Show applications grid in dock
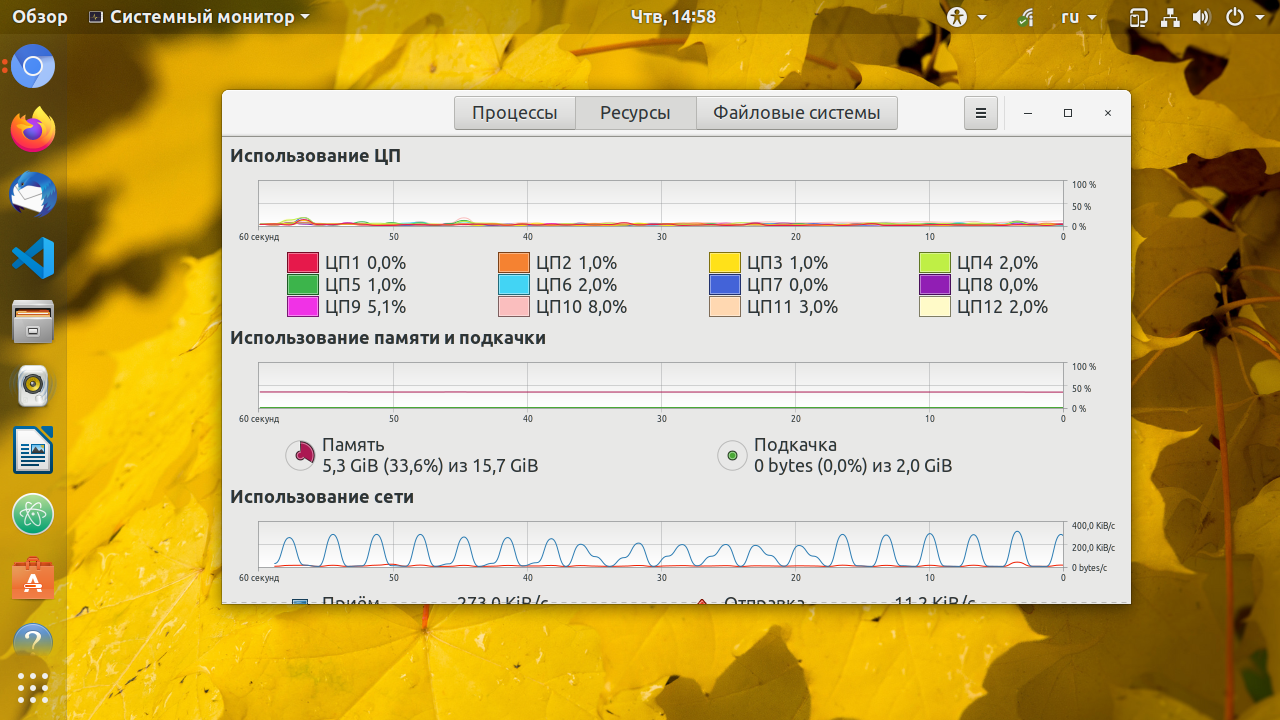The image size is (1280, 720). coord(33,688)
